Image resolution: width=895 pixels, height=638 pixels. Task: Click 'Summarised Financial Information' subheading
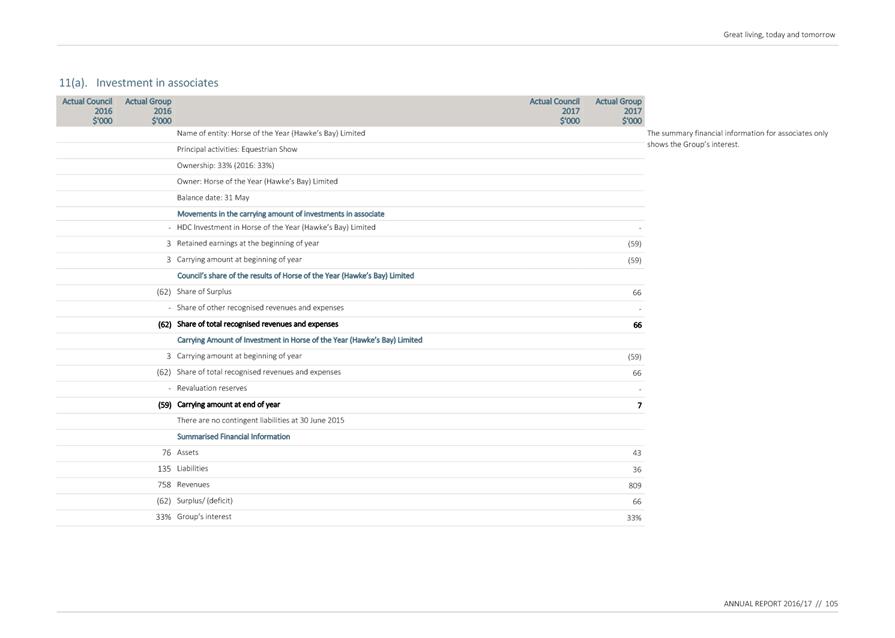click(233, 437)
